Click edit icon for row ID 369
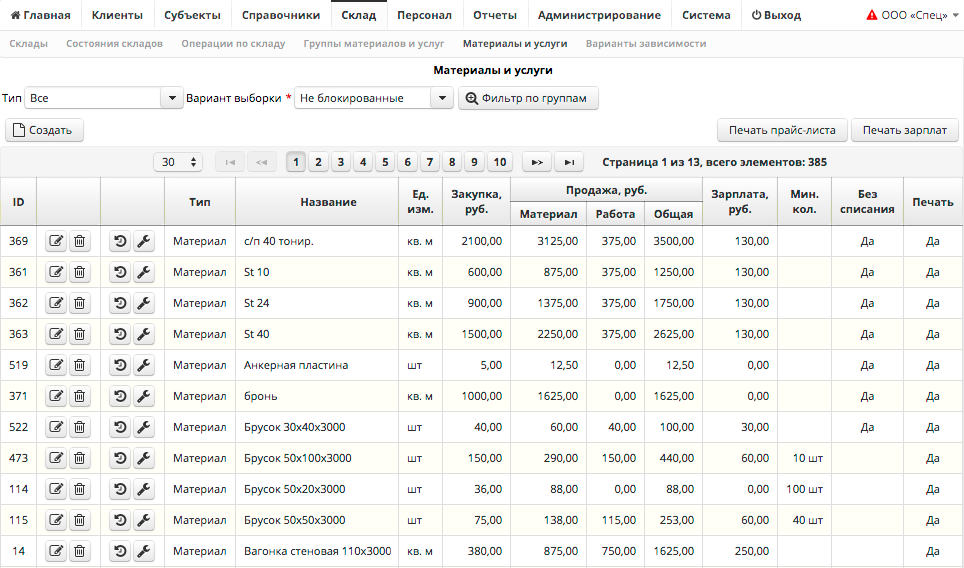 56,241
